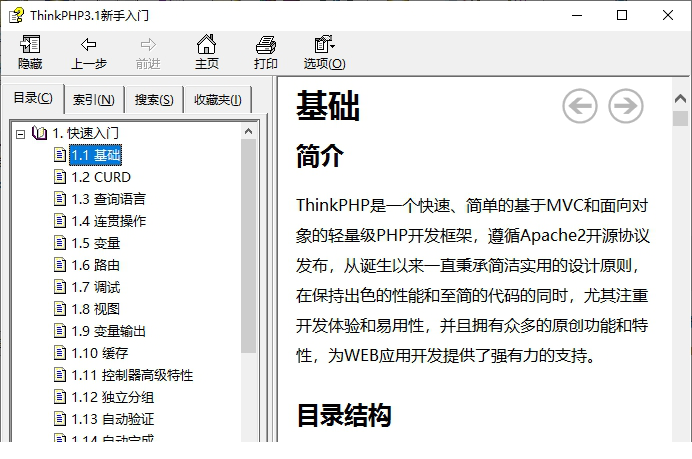Open the 1.8 视图 topic
The height and width of the screenshot is (459, 692).
pyautogui.click(x=96, y=309)
